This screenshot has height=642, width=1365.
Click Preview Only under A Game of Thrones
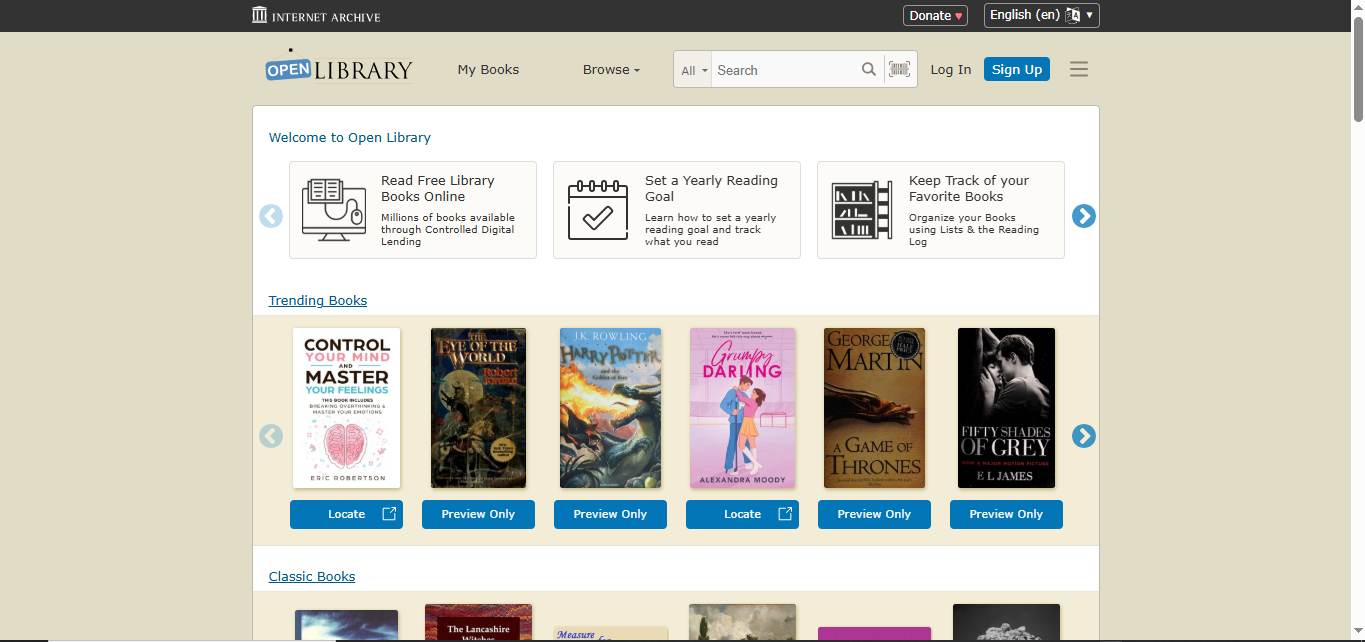tap(874, 514)
